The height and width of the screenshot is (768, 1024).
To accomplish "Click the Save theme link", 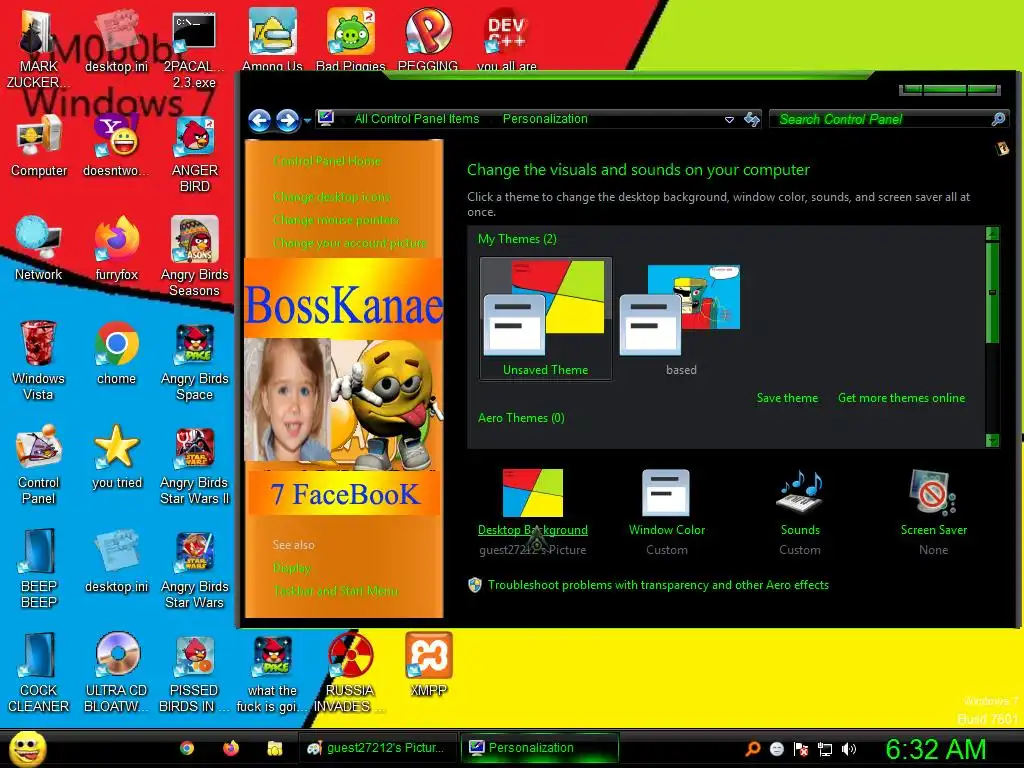I will tap(787, 398).
